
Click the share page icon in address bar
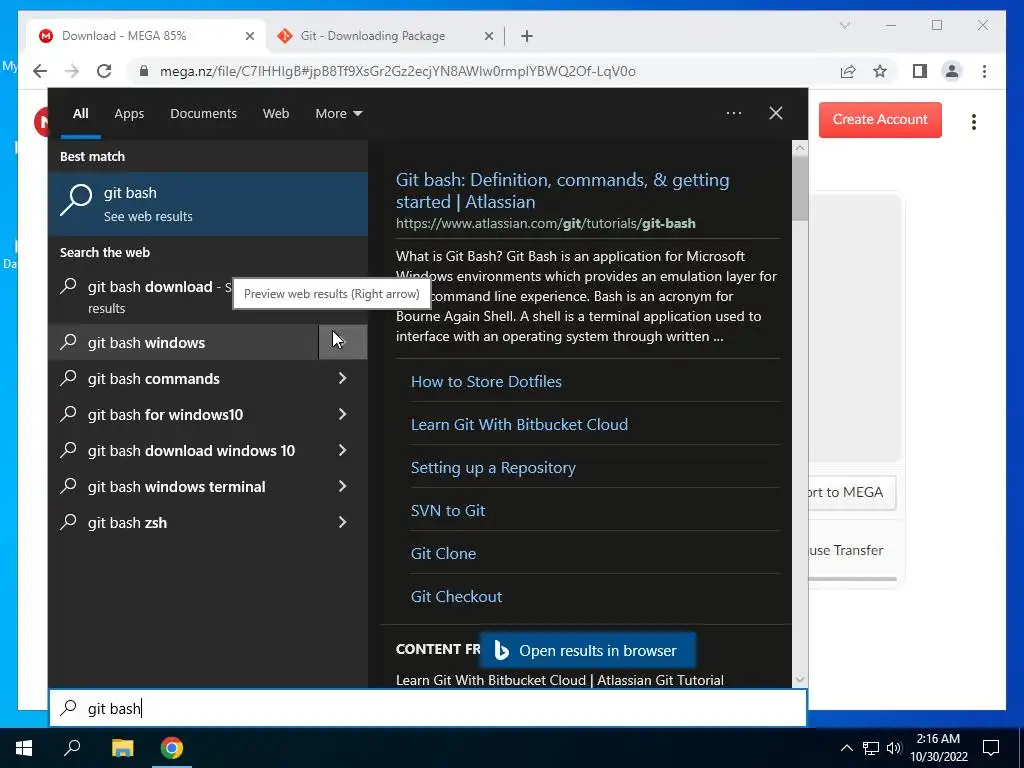[848, 71]
